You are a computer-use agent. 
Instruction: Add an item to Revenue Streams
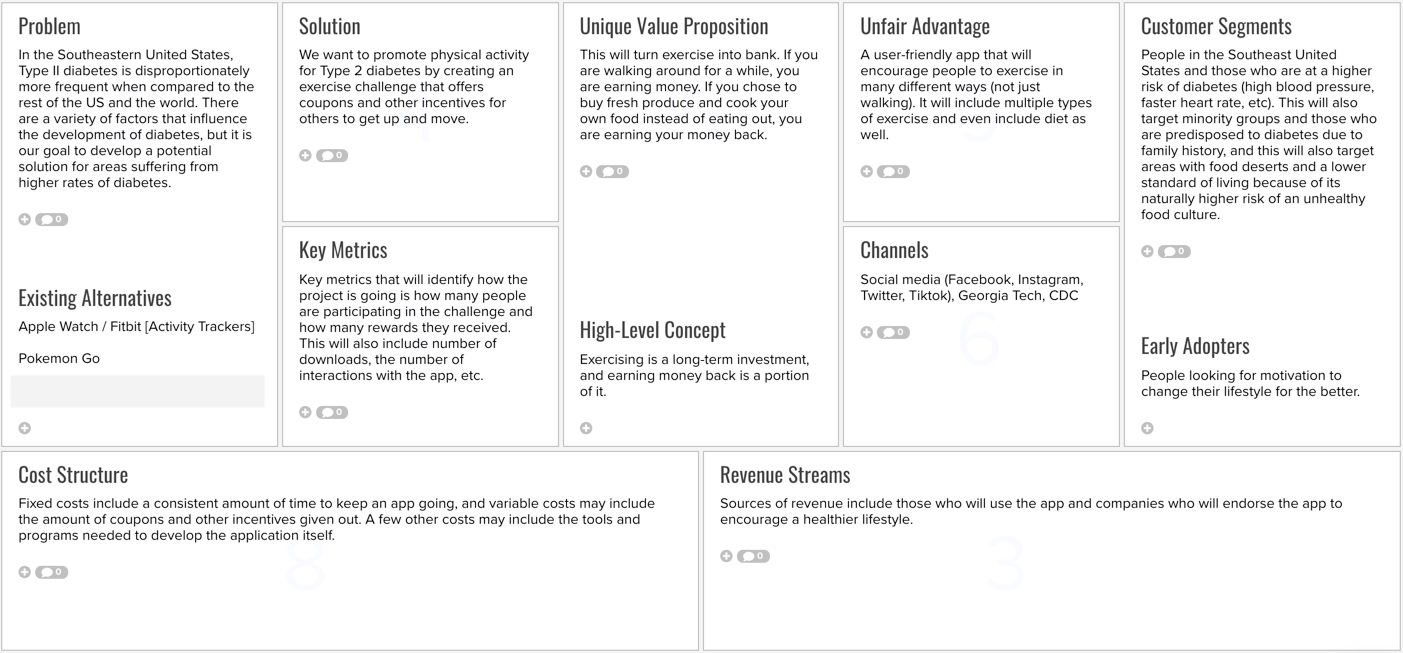pyautogui.click(x=726, y=555)
